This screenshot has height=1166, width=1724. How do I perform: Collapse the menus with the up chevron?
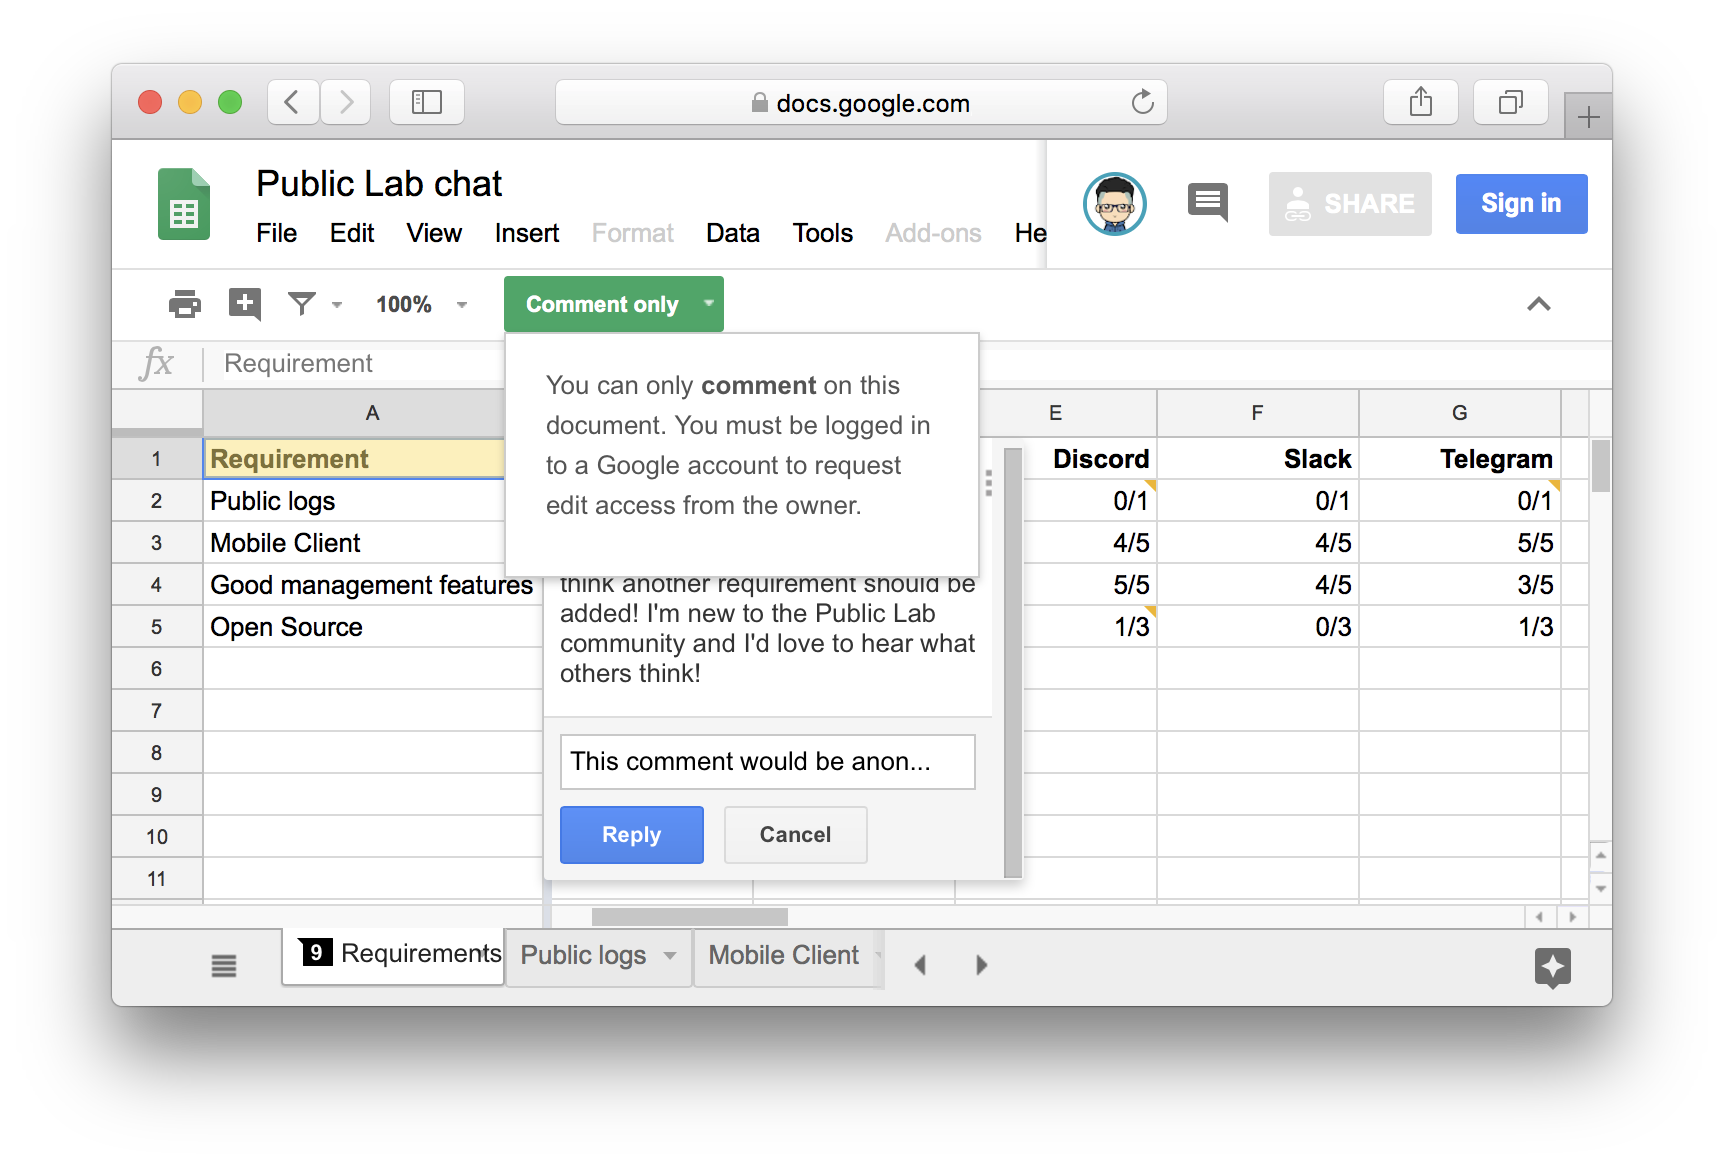(1539, 304)
